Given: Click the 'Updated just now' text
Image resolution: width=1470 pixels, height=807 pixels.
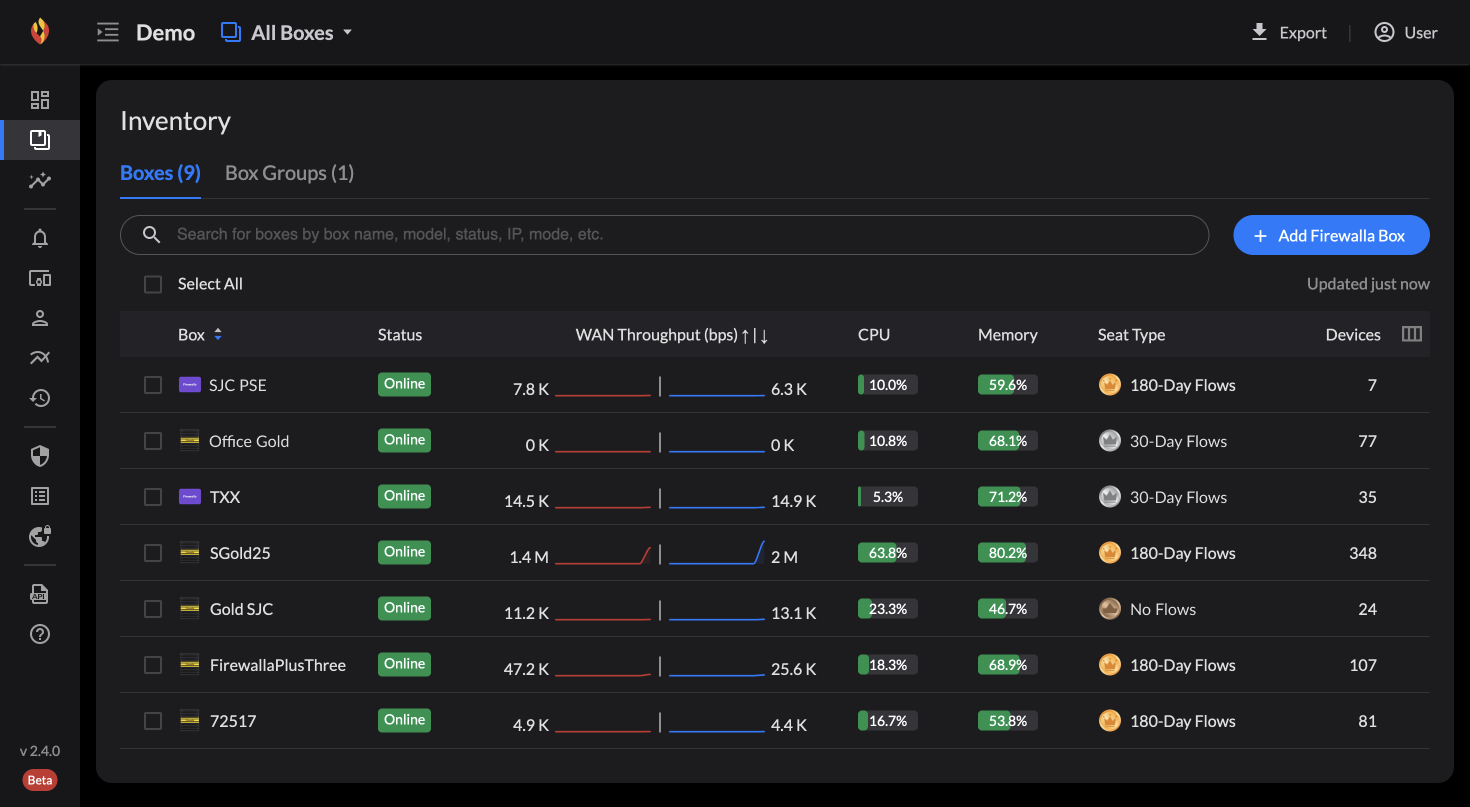Looking at the screenshot, I should [x=1368, y=284].
